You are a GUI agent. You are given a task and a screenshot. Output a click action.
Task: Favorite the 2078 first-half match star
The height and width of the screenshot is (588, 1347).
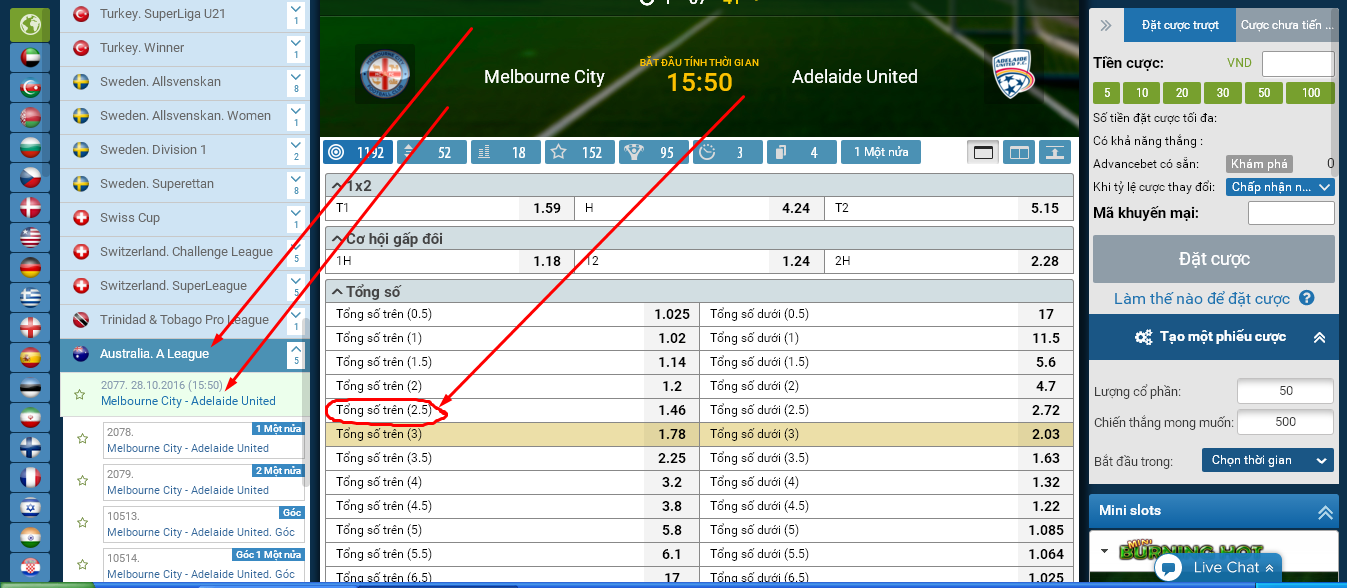82,438
